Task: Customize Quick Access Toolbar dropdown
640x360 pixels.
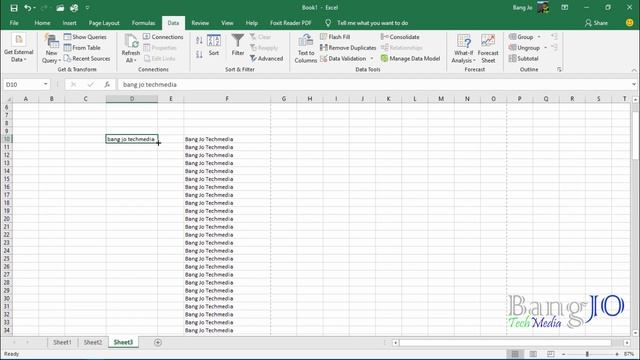Action: [x=87, y=8]
